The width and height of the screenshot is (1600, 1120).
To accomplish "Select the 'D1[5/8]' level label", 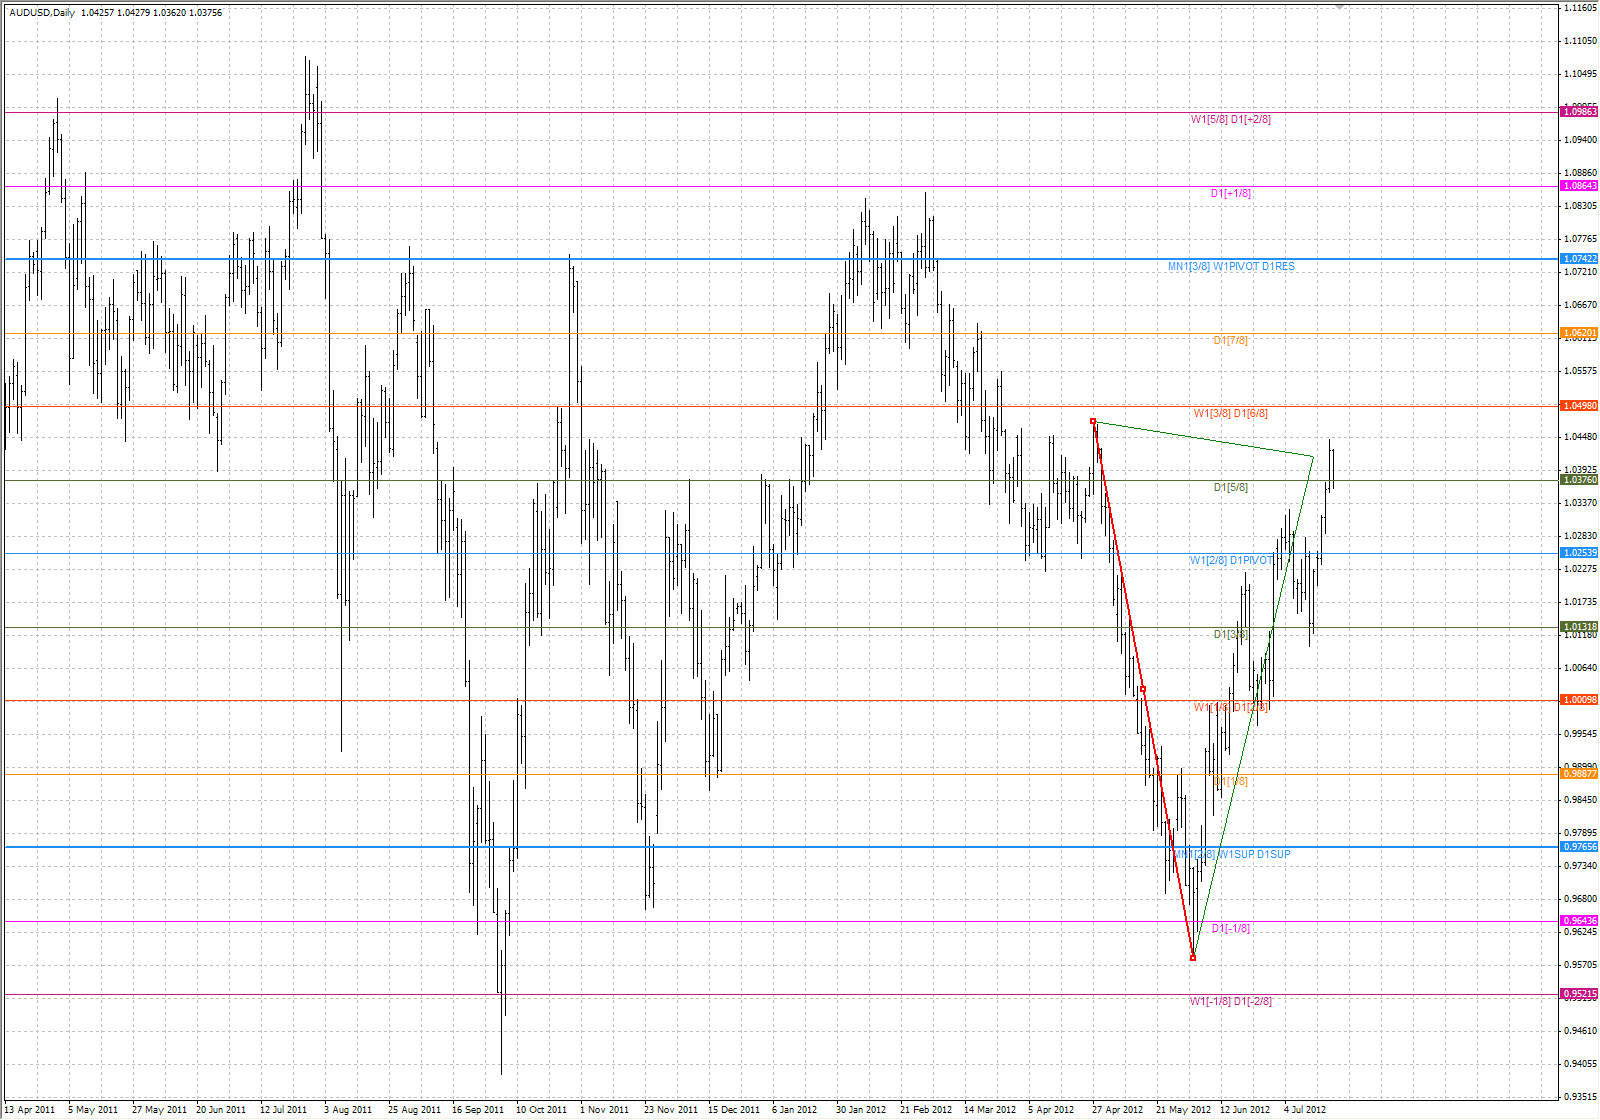I will (1230, 488).
